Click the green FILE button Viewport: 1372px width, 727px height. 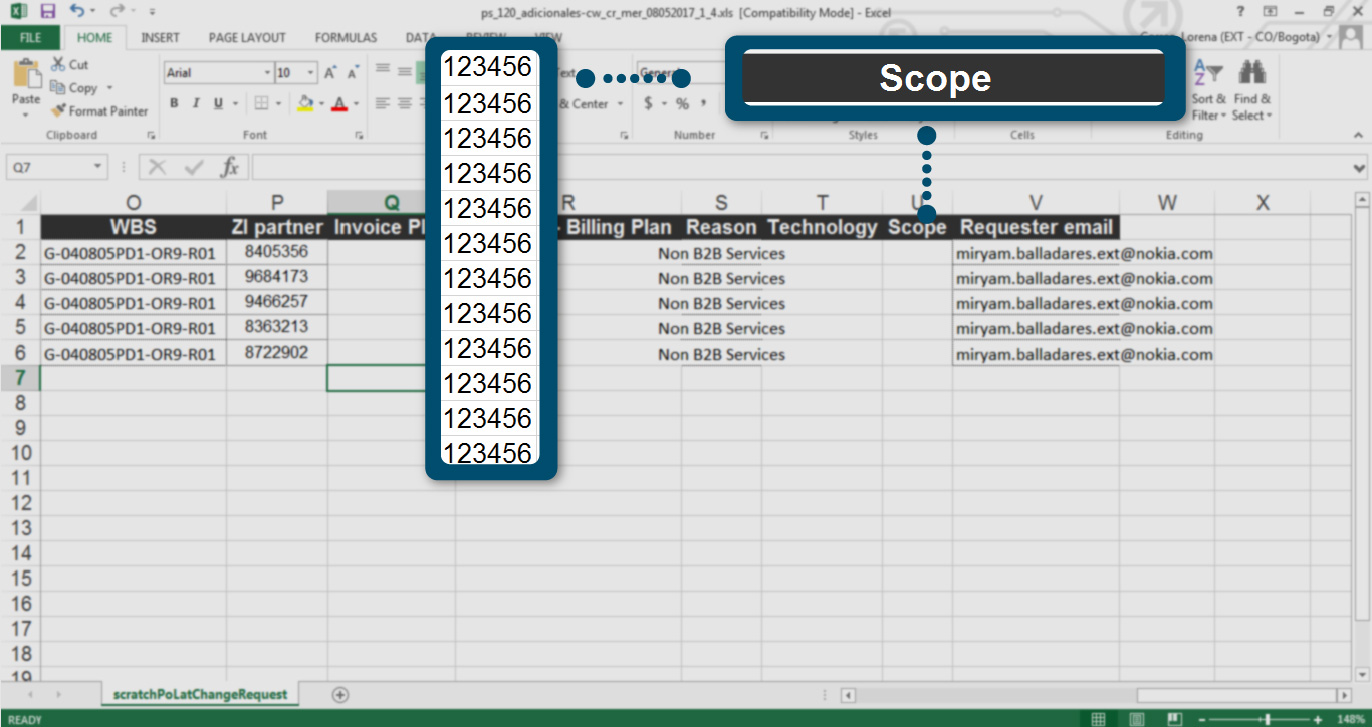coord(30,38)
